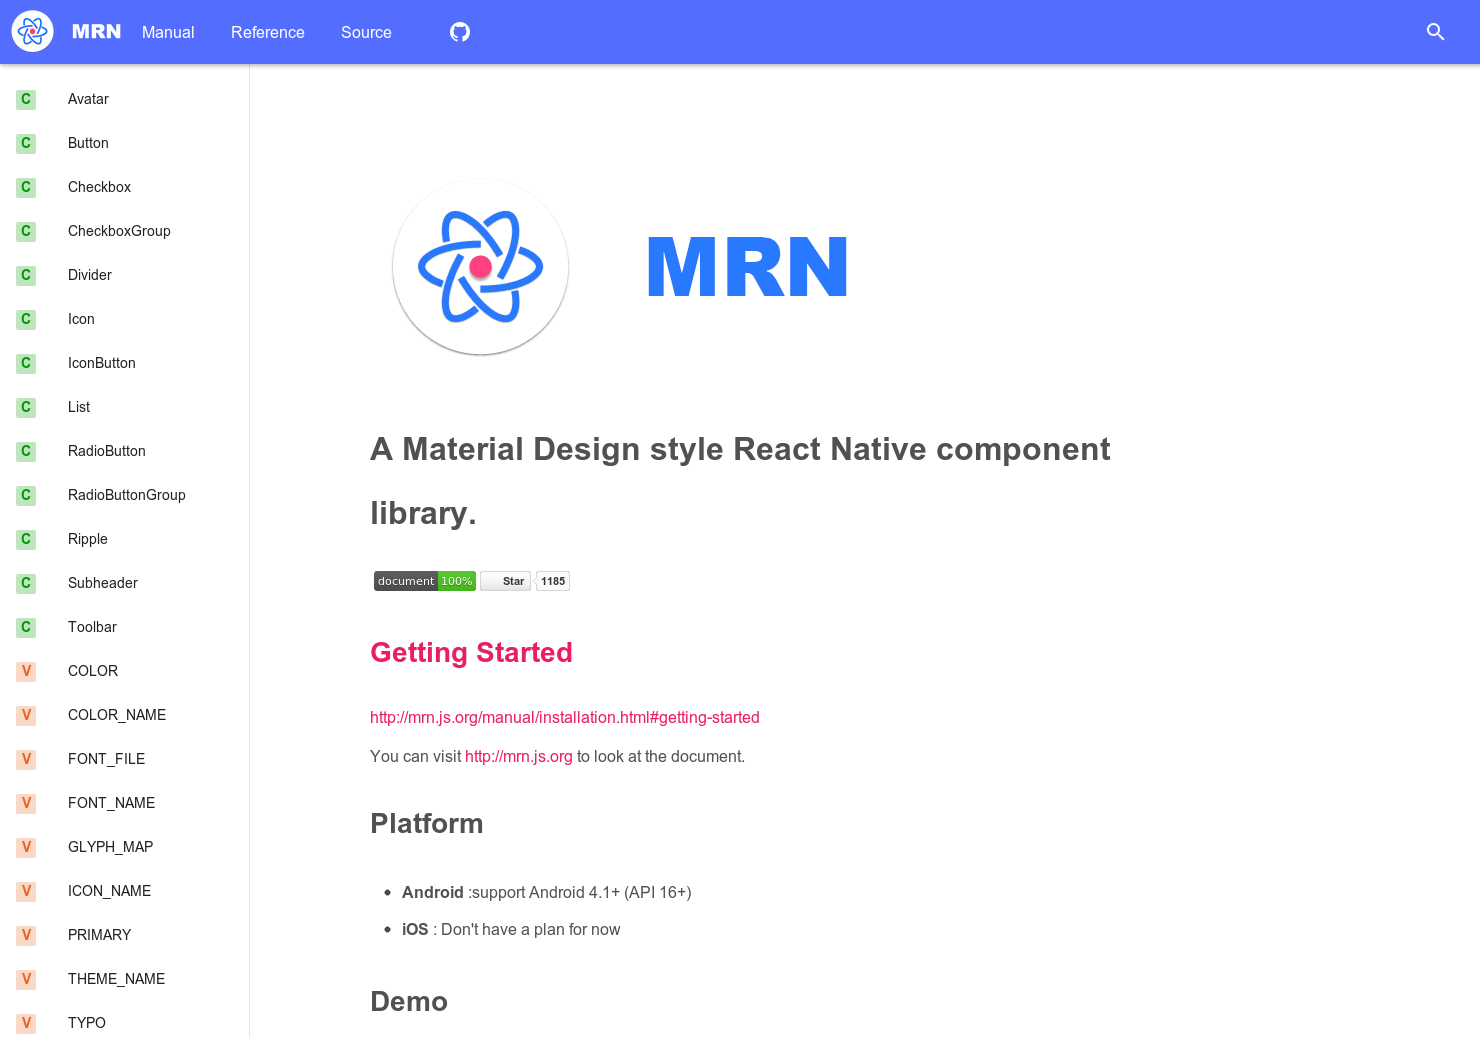Open the GLYPH_MAP variable entry
Image resolution: width=1480 pixels, height=1037 pixels.
[x=110, y=847]
